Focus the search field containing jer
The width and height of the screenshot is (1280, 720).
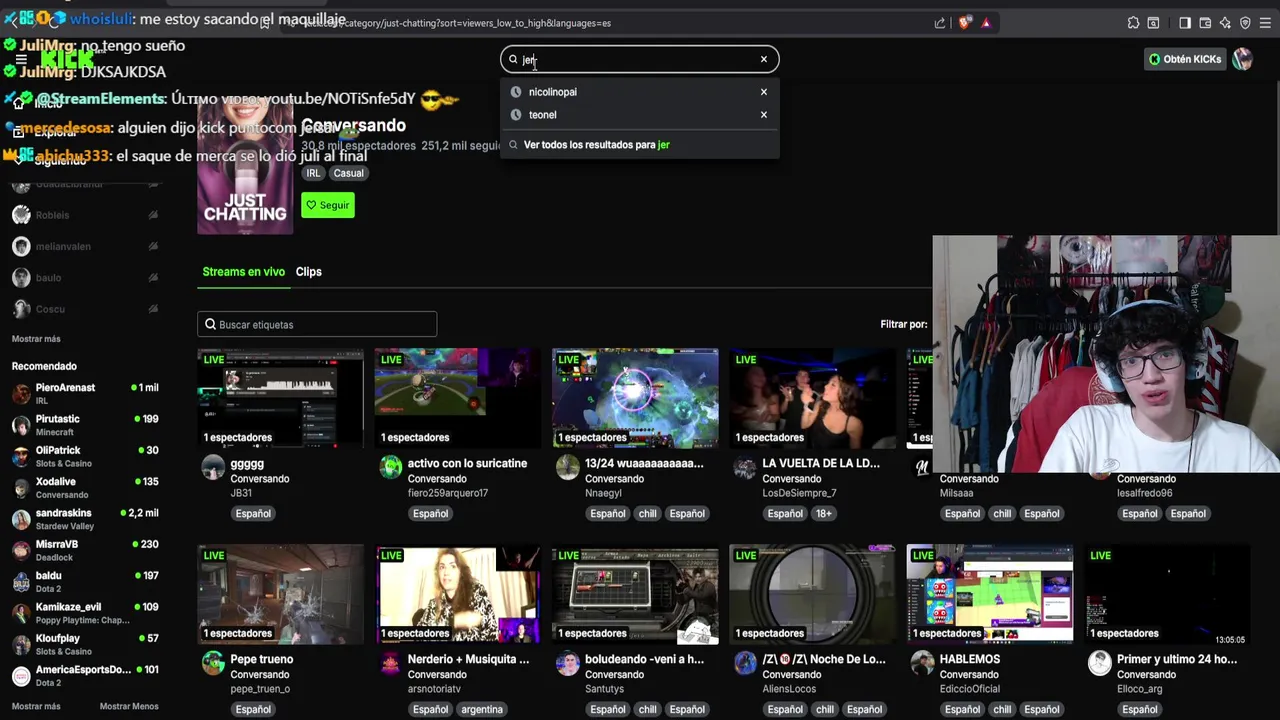pyautogui.click(x=640, y=59)
